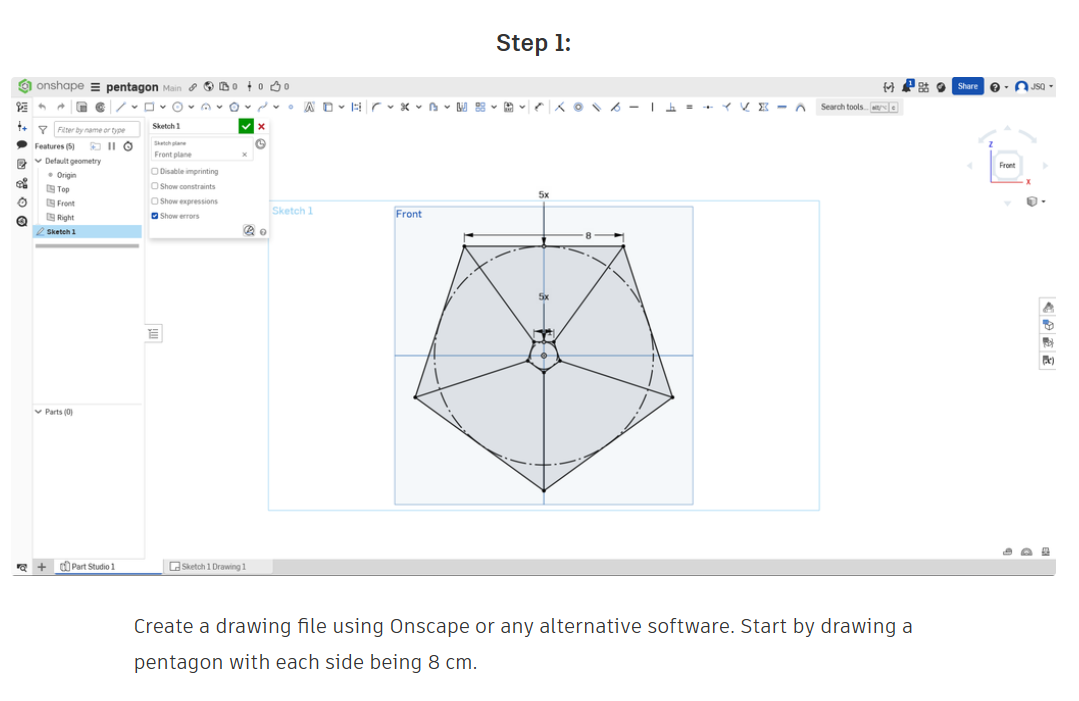Select the polygon sketch tool
This screenshot has width=1079, height=701.
coord(234,107)
